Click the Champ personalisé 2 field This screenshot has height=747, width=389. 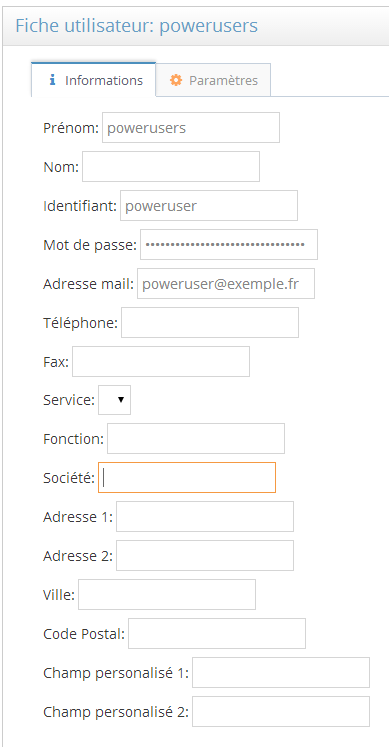(281, 712)
